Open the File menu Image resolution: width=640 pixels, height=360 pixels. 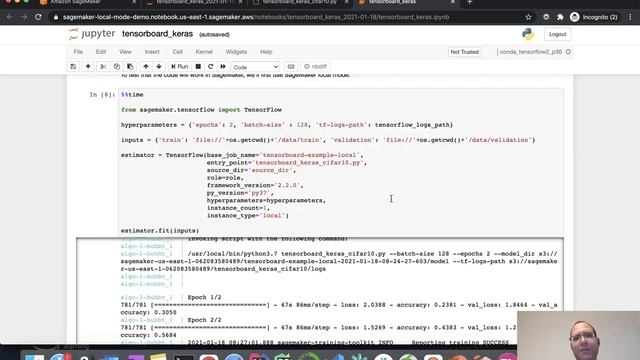pos(78,52)
